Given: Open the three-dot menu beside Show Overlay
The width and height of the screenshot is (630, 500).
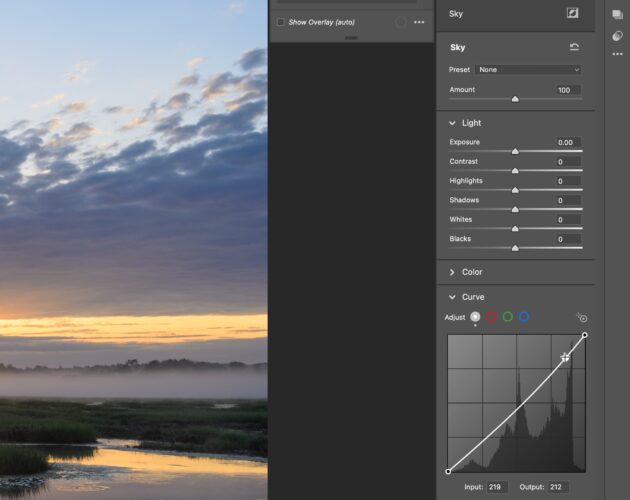Looking at the screenshot, I should [419, 22].
